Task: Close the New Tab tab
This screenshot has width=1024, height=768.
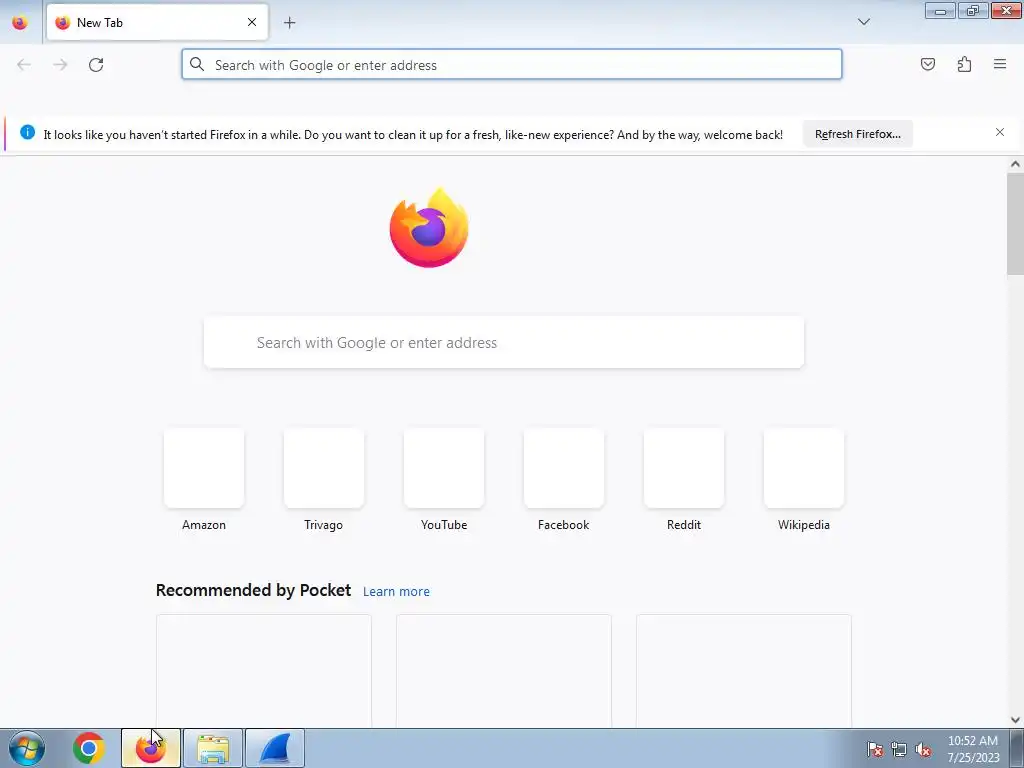Action: click(251, 22)
